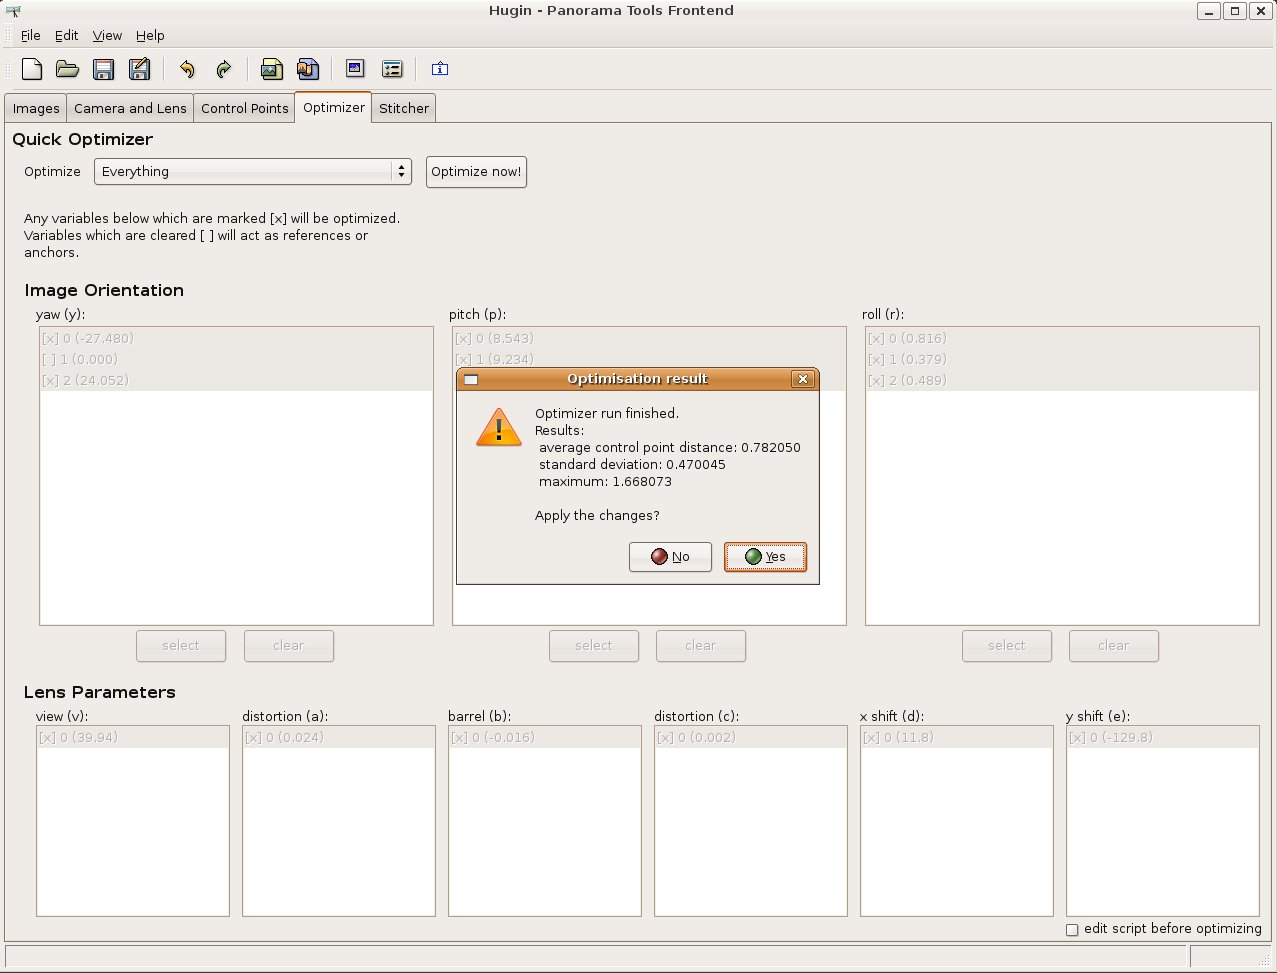1277x973 pixels.
Task: Click select button under roll list
Action: 1007,646
